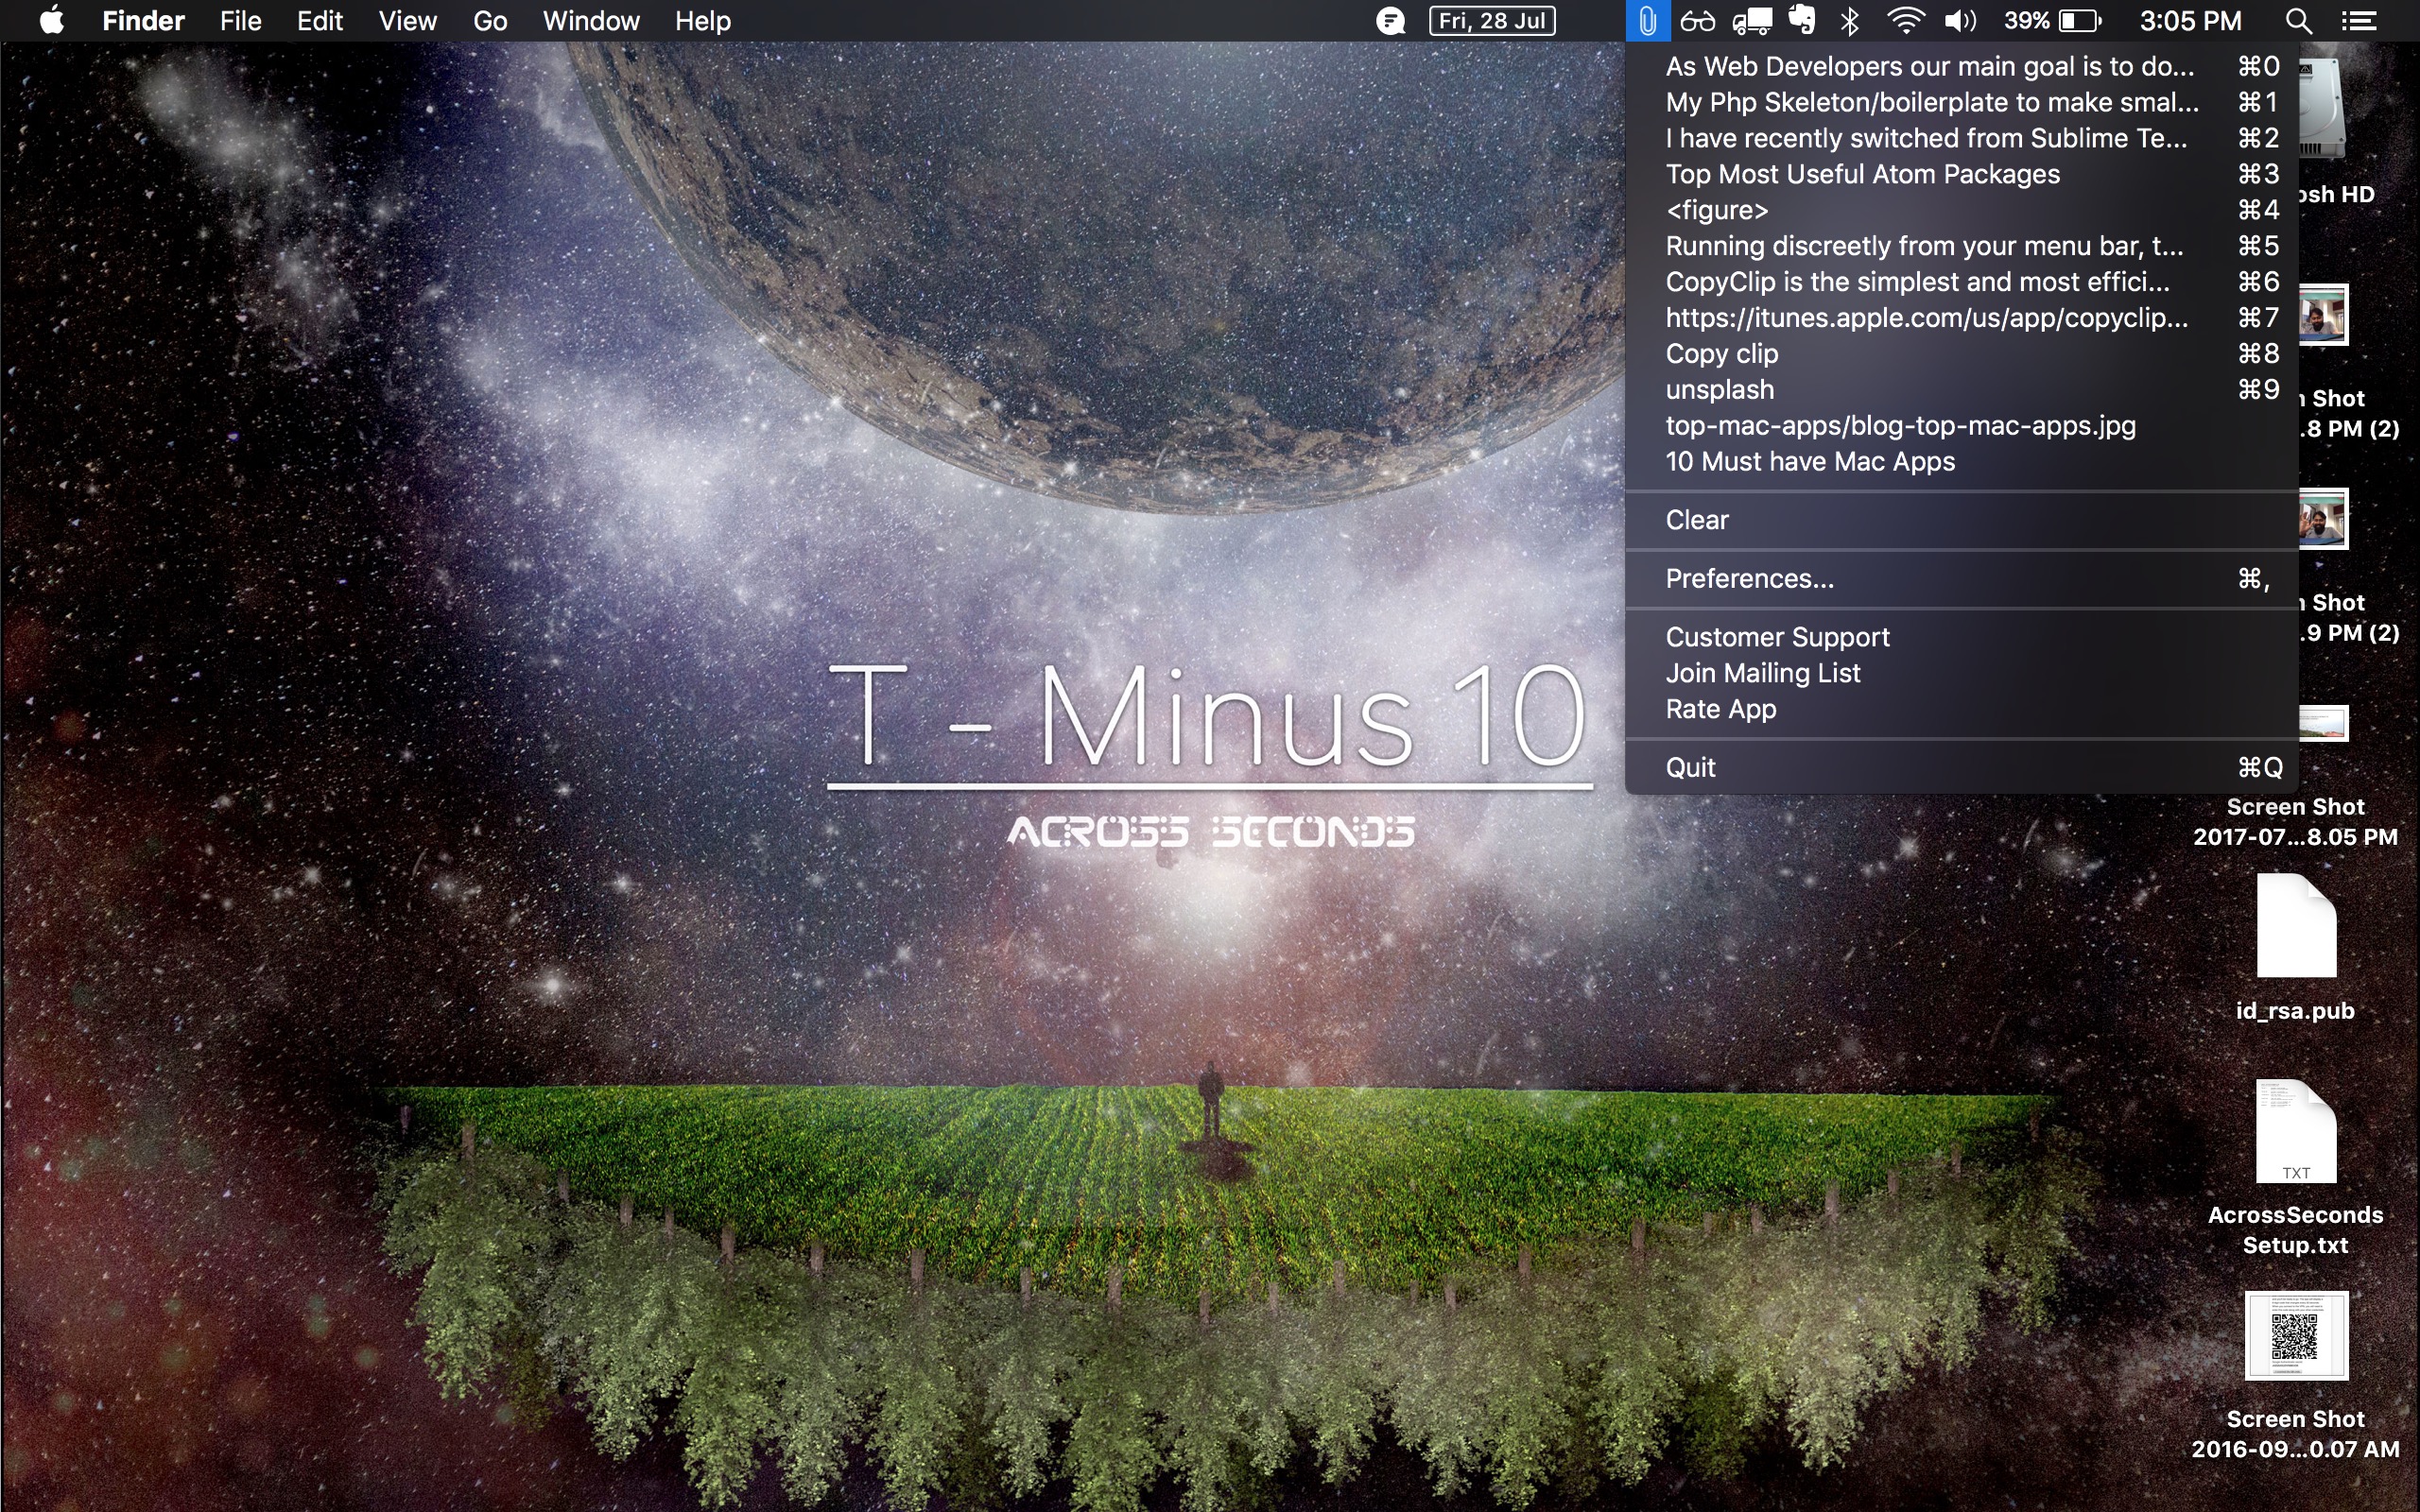Quit CopyClip application
Viewport: 2420px width, 1512px height.
tap(1690, 766)
